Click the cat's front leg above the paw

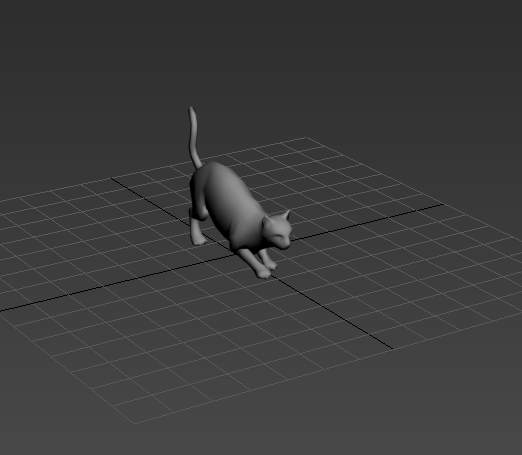(248, 260)
